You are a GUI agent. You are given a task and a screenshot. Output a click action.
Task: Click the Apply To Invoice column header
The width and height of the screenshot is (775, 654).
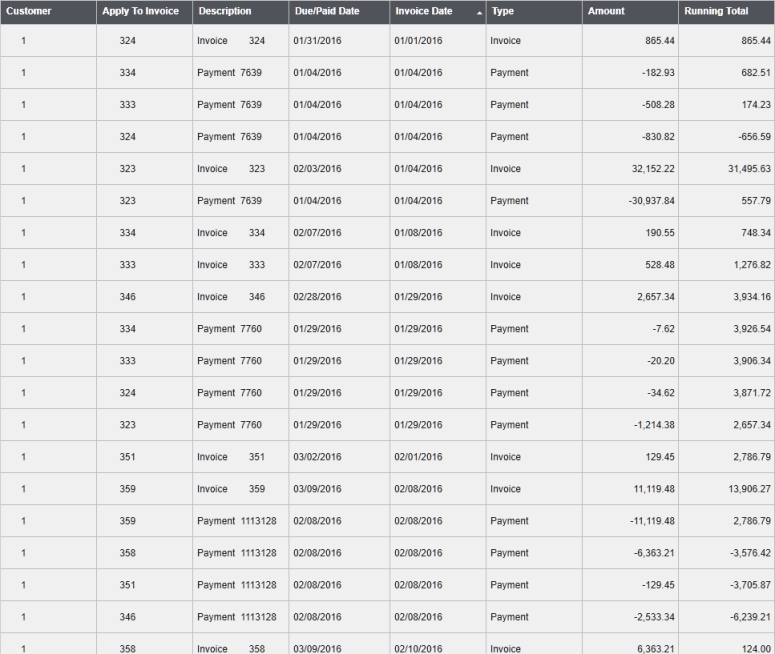pyautogui.click(x=140, y=11)
